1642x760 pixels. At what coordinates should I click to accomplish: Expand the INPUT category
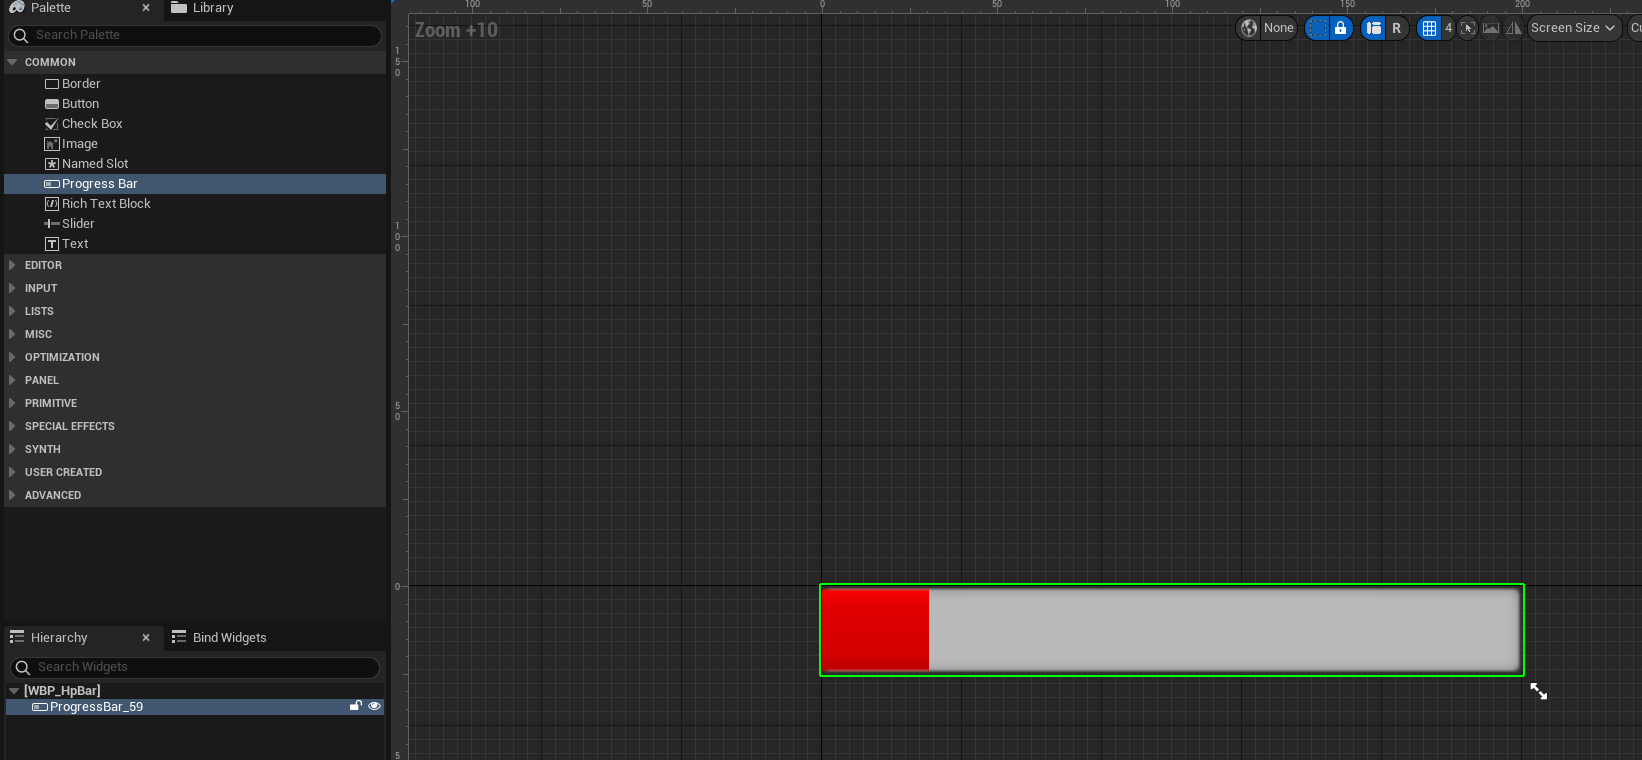coord(12,288)
